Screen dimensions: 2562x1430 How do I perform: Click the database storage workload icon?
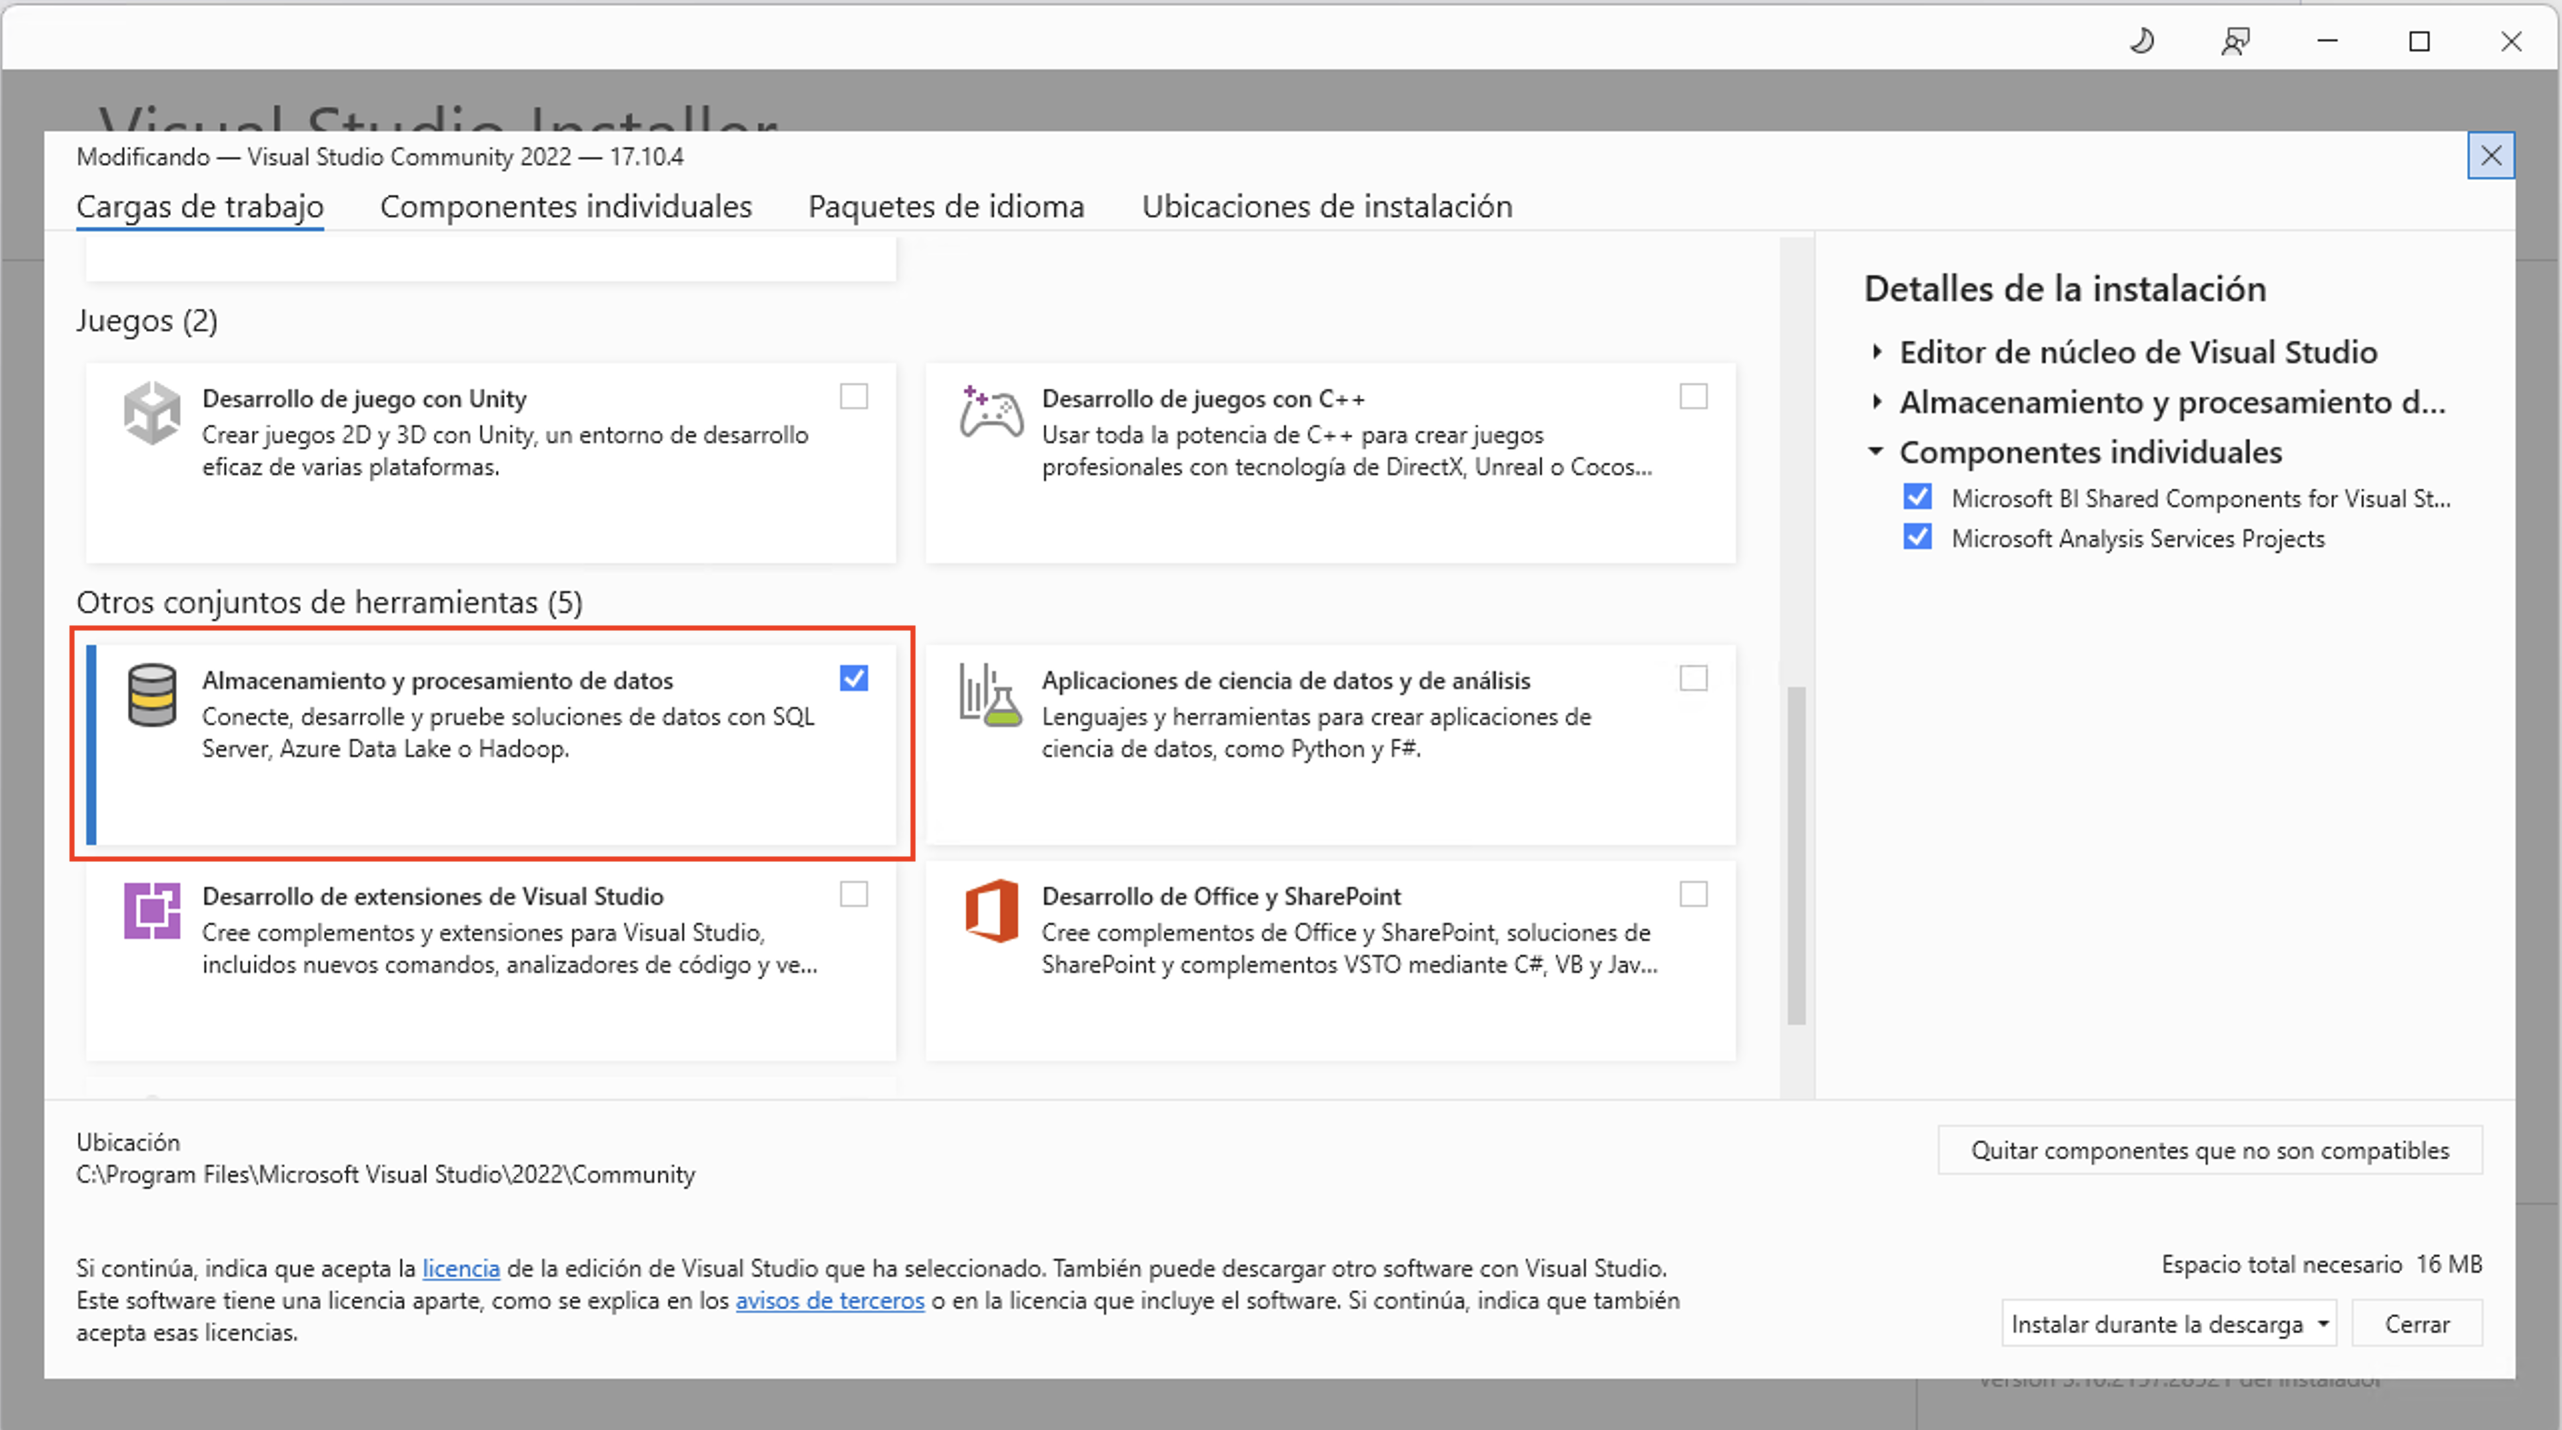tap(152, 695)
